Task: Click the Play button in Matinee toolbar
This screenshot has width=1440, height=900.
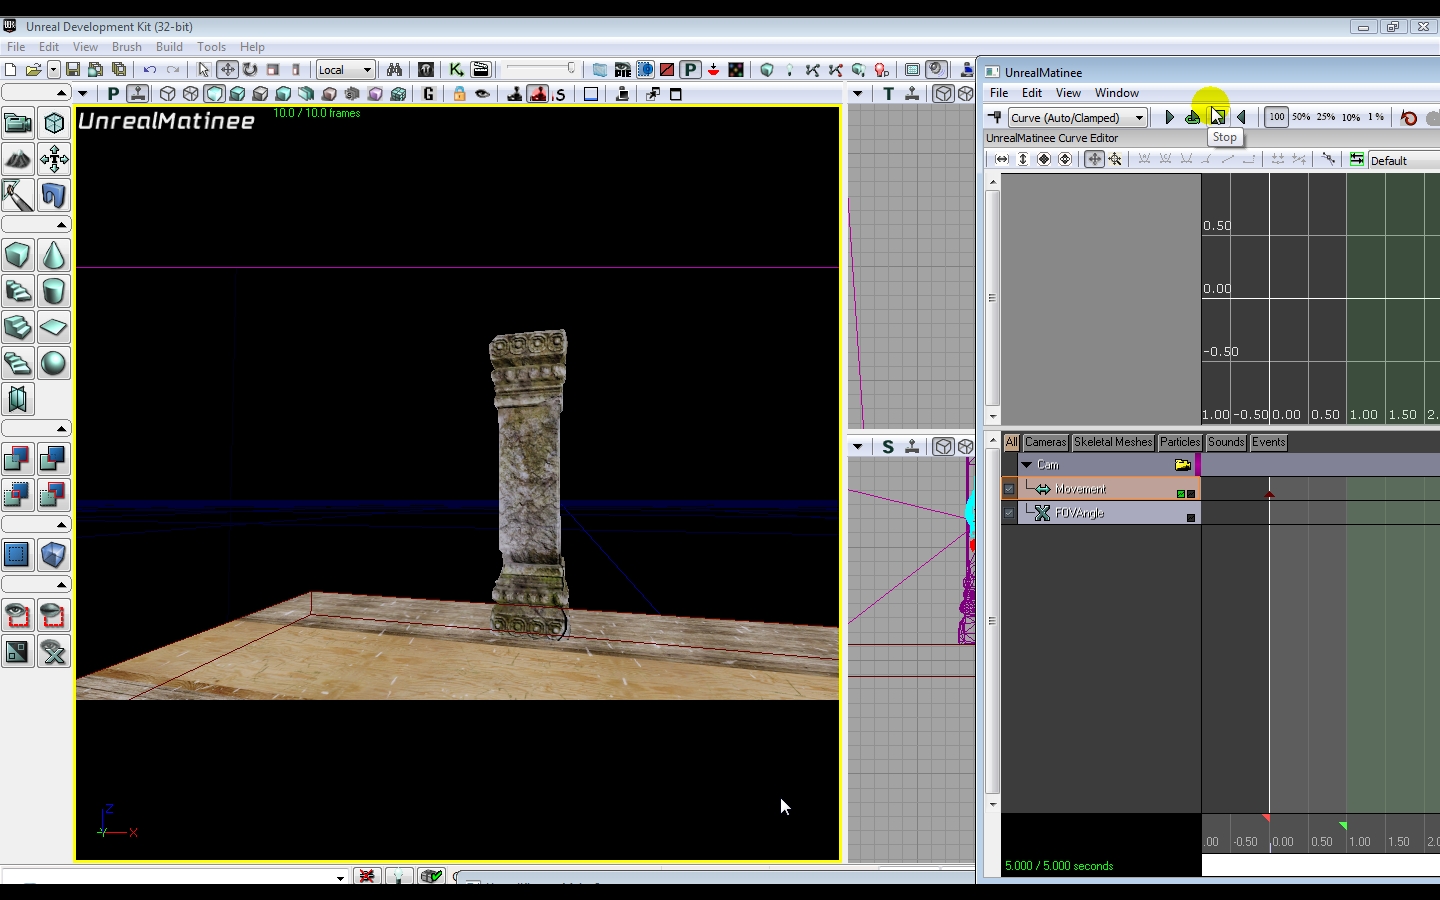Action: pos(1169,117)
